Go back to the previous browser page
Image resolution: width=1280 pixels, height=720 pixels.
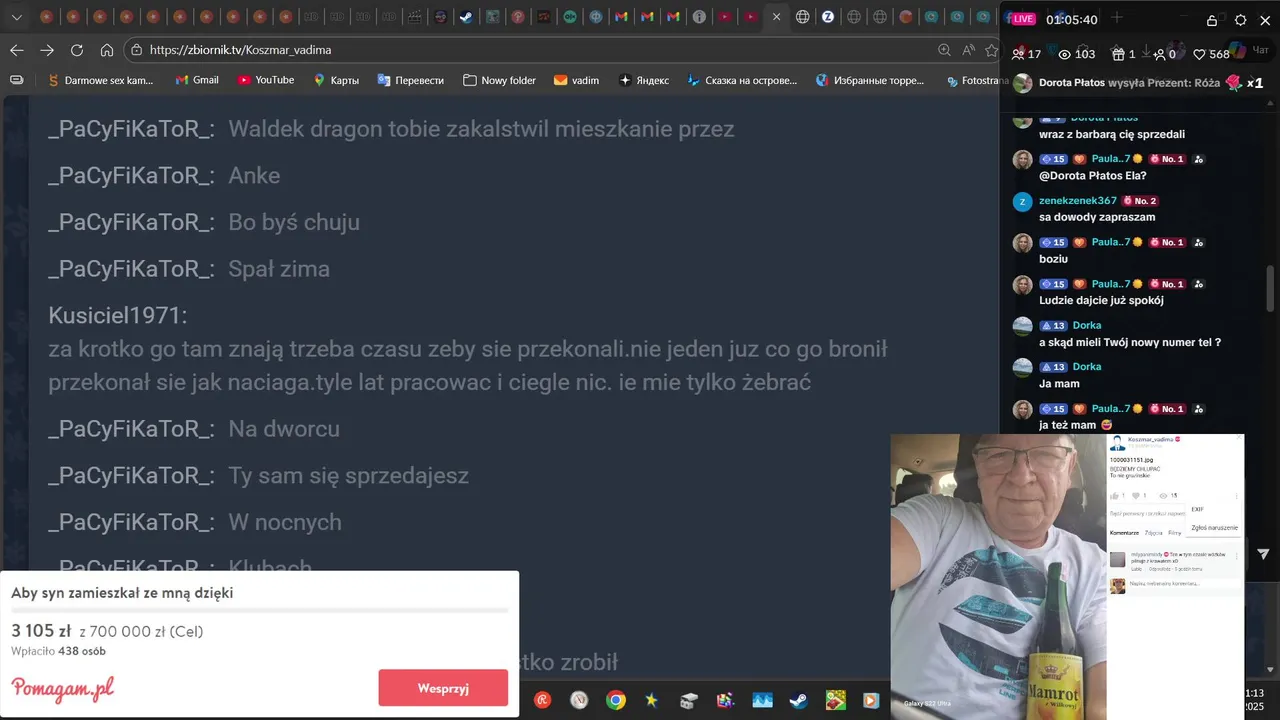17,50
